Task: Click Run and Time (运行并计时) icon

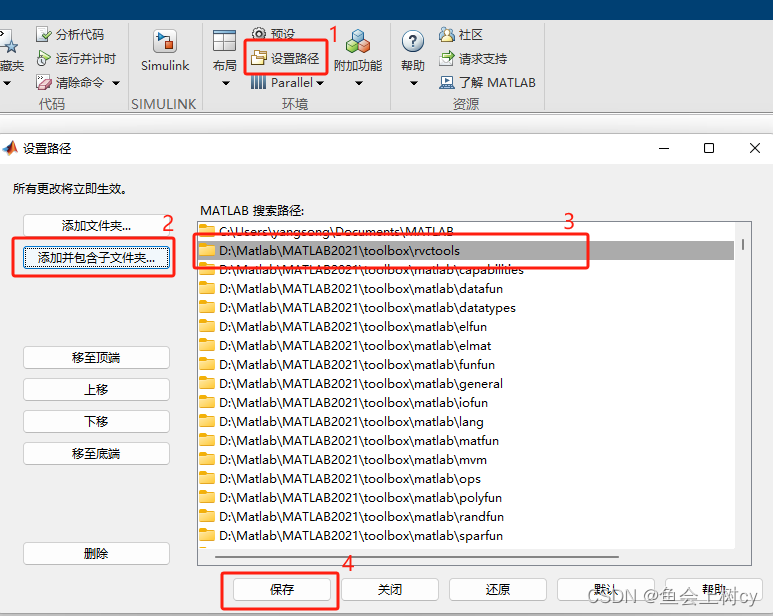Action: (43, 58)
